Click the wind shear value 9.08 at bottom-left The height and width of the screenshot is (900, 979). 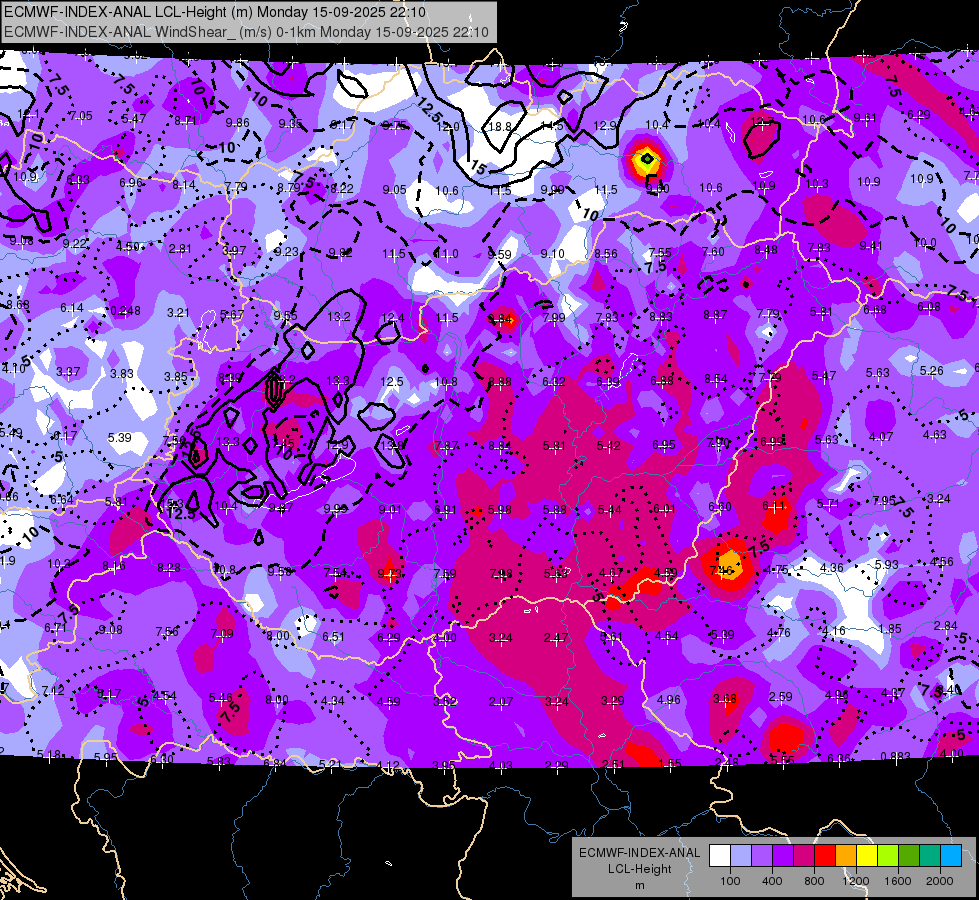coord(111,630)
